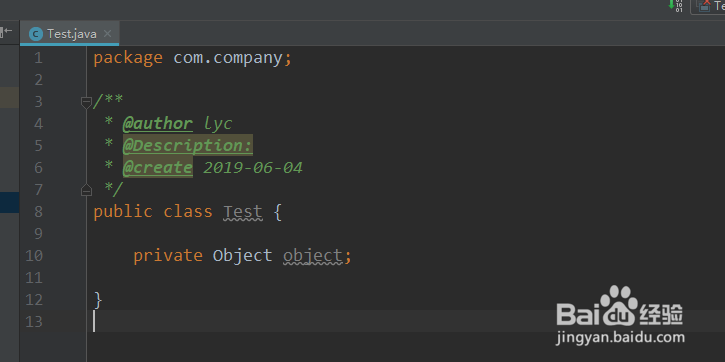Click the date 2019-06-04 in comment
725x362 pixels.
click(253, 167)
